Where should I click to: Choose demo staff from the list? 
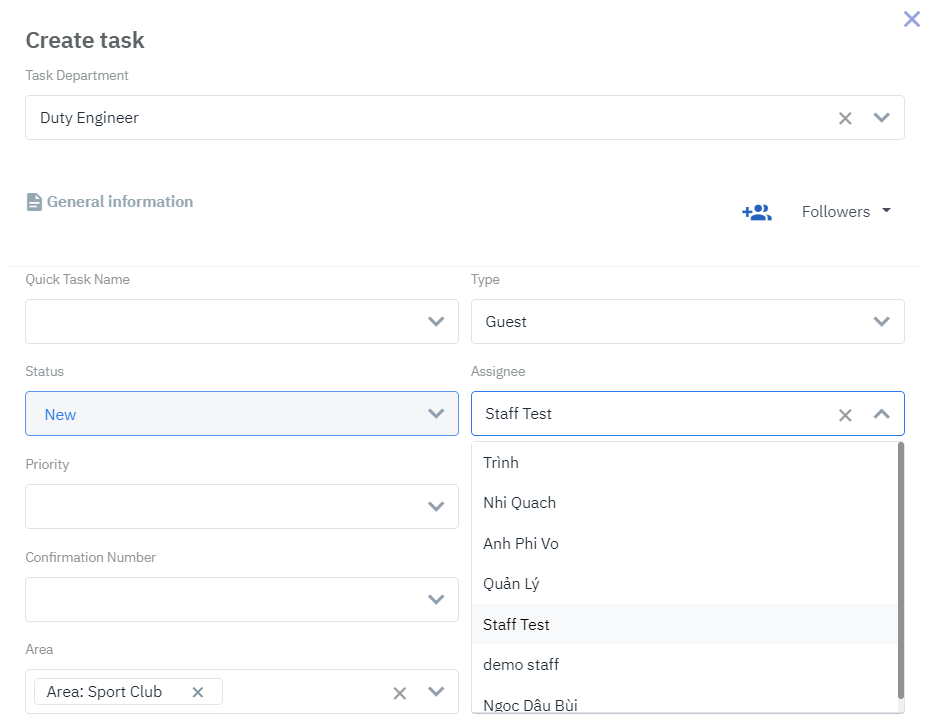point(520,665)
